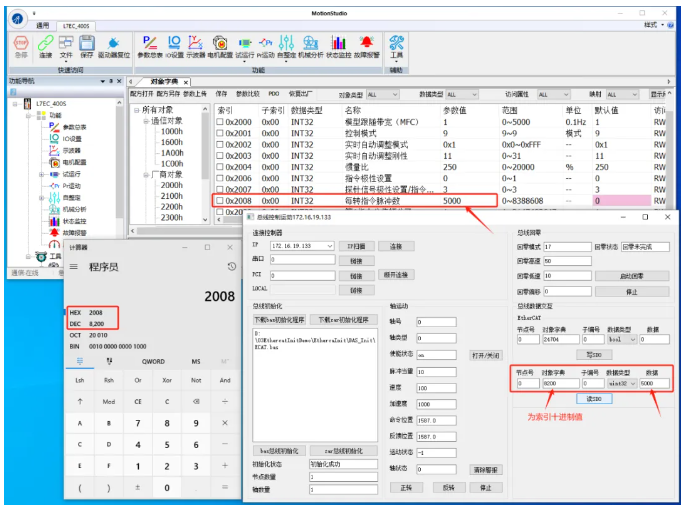This screenshot has height=510, width=686.
Task: Select the 对象字典 document tab
Action: click(x=164, y=82)
